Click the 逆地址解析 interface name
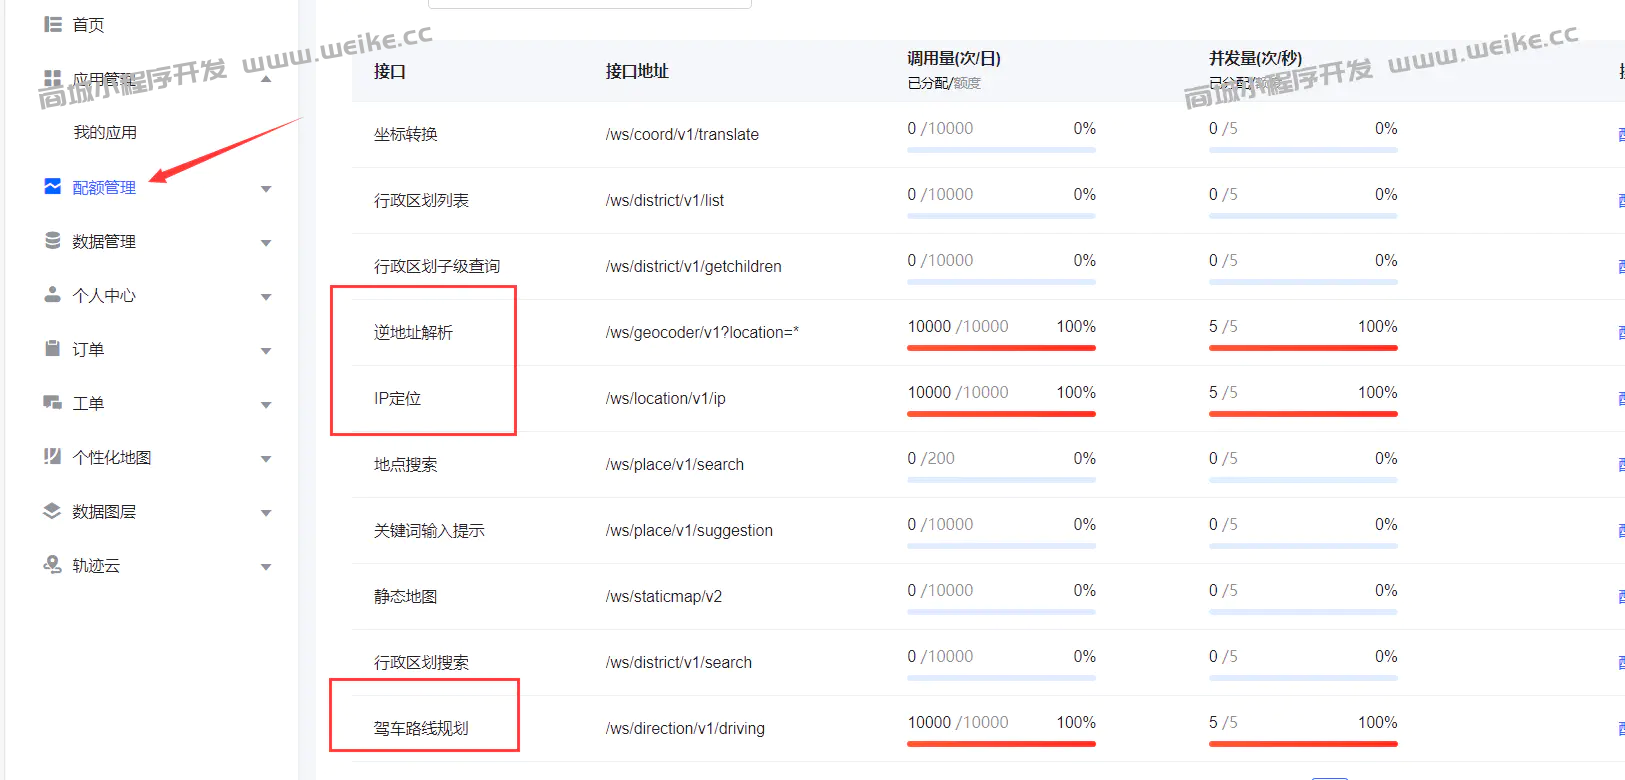This screenshot has height=780, width=1625. tap(413, 332)
